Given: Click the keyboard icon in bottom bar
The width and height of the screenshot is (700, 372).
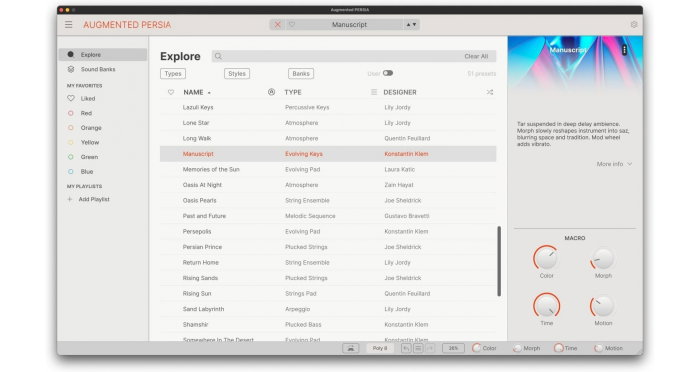Looking at the screenshot, I should pos(350,348).
